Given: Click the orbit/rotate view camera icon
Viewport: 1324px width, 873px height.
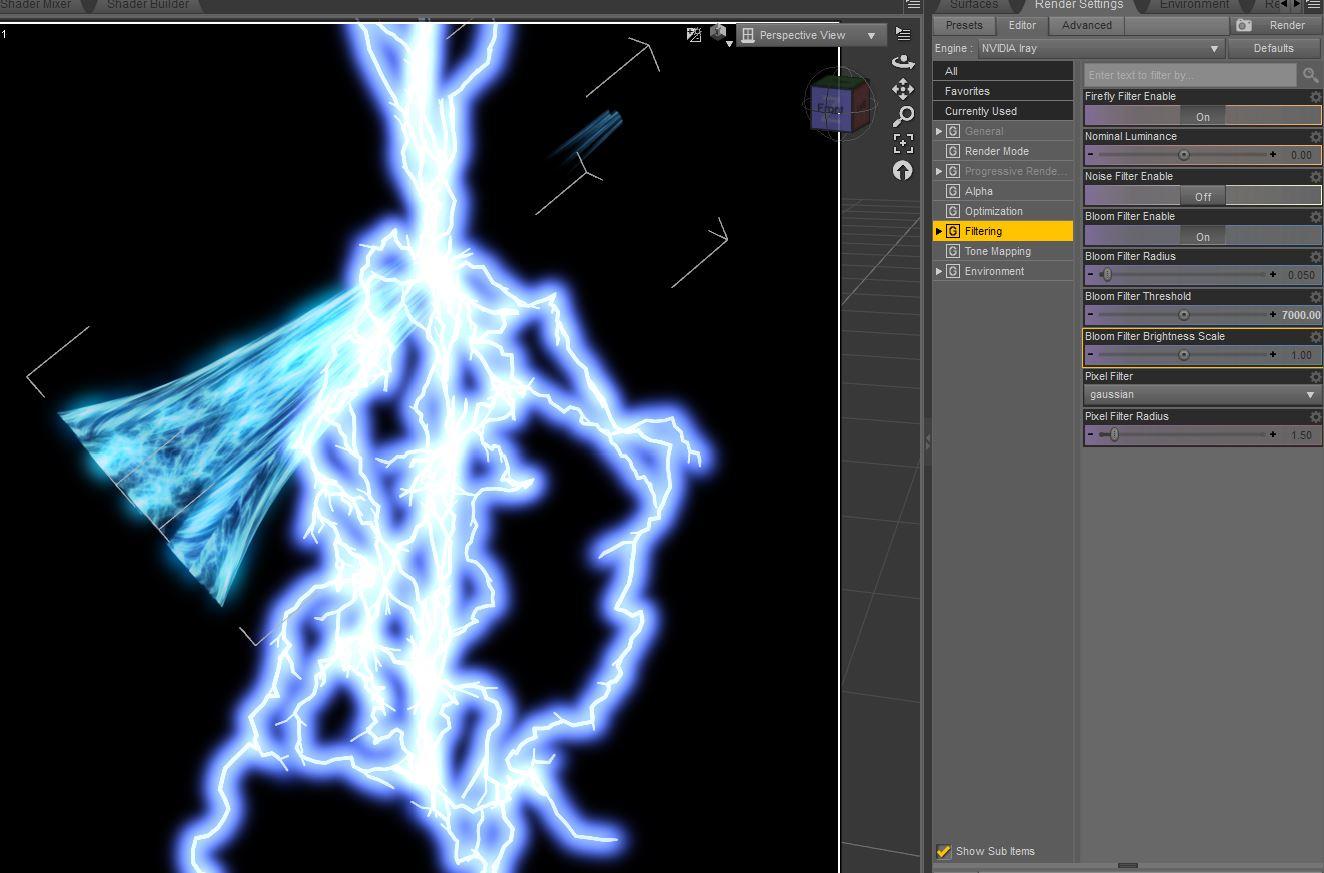Looking at the screenshot, I should 903,62.
